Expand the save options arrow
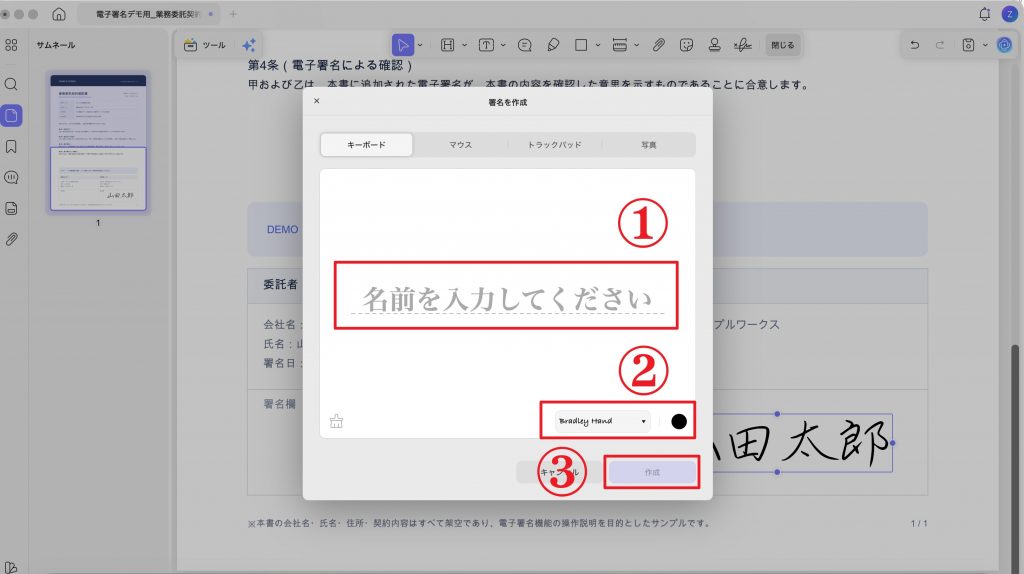The height and width of the screenshot is (574, 1024). click(x=985, y=45)
